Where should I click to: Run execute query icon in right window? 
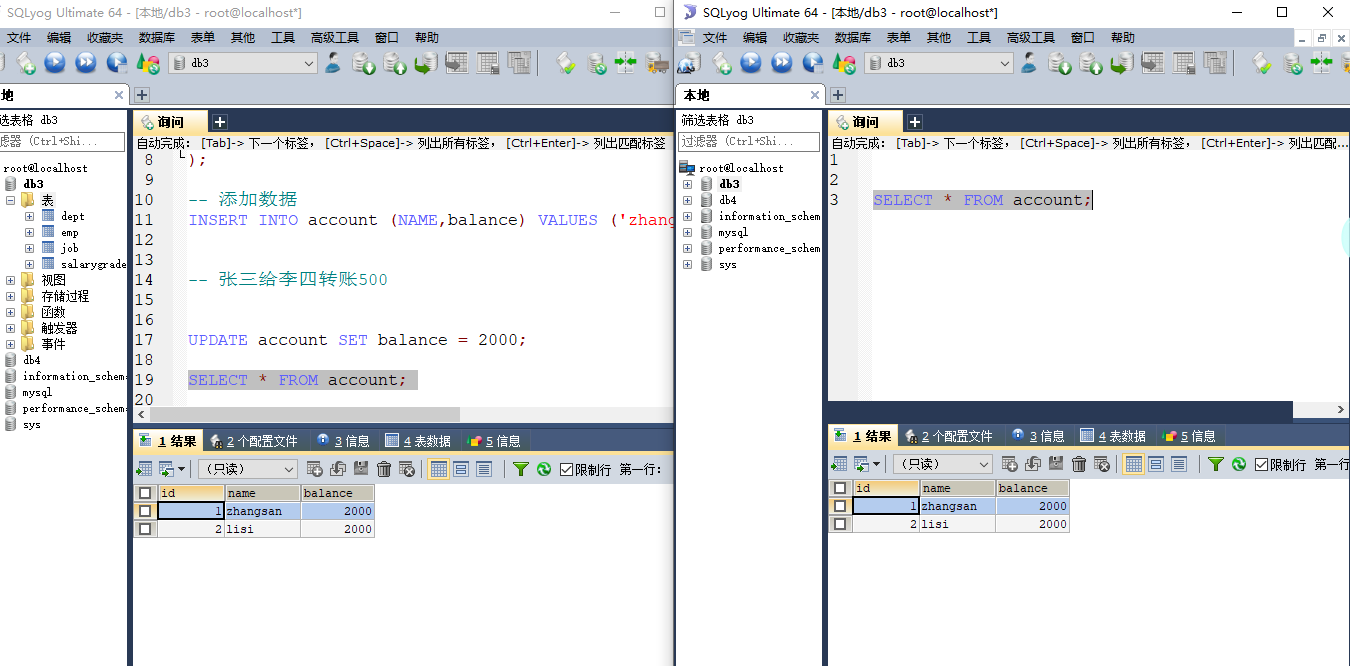pyautogui.click(x=751, y=63)
